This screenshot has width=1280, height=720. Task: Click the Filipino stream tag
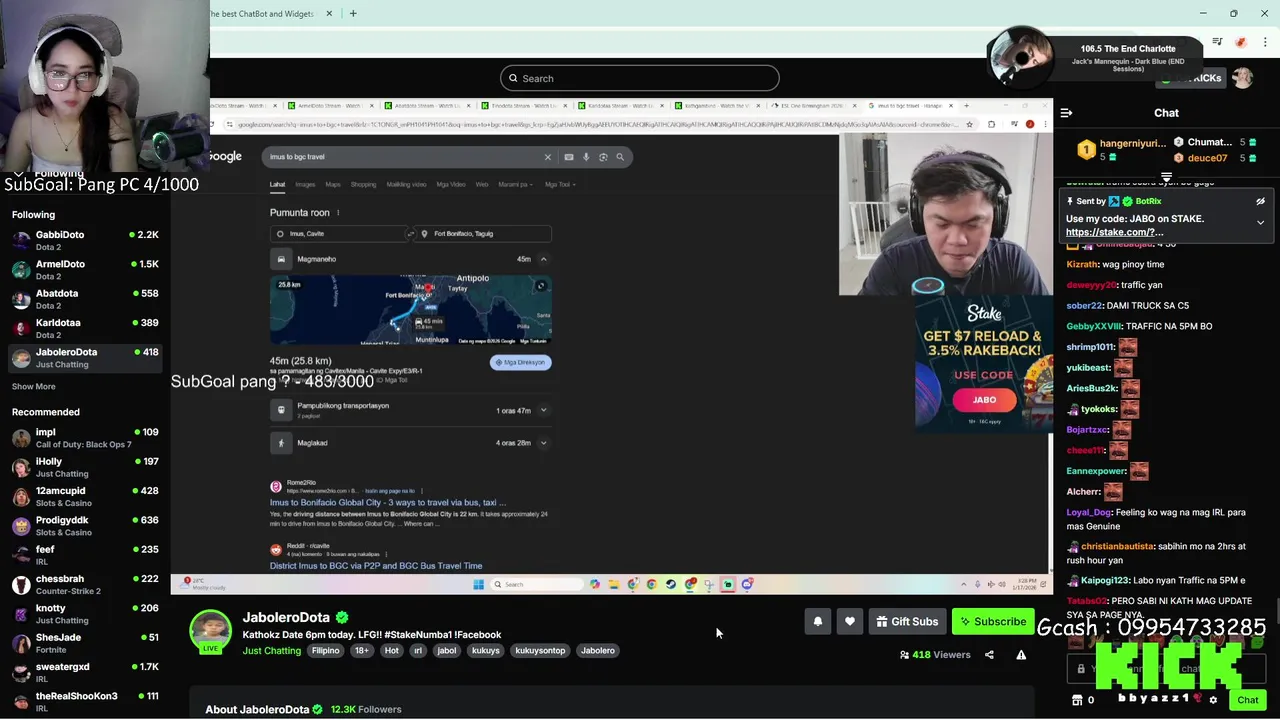[325, 651]
